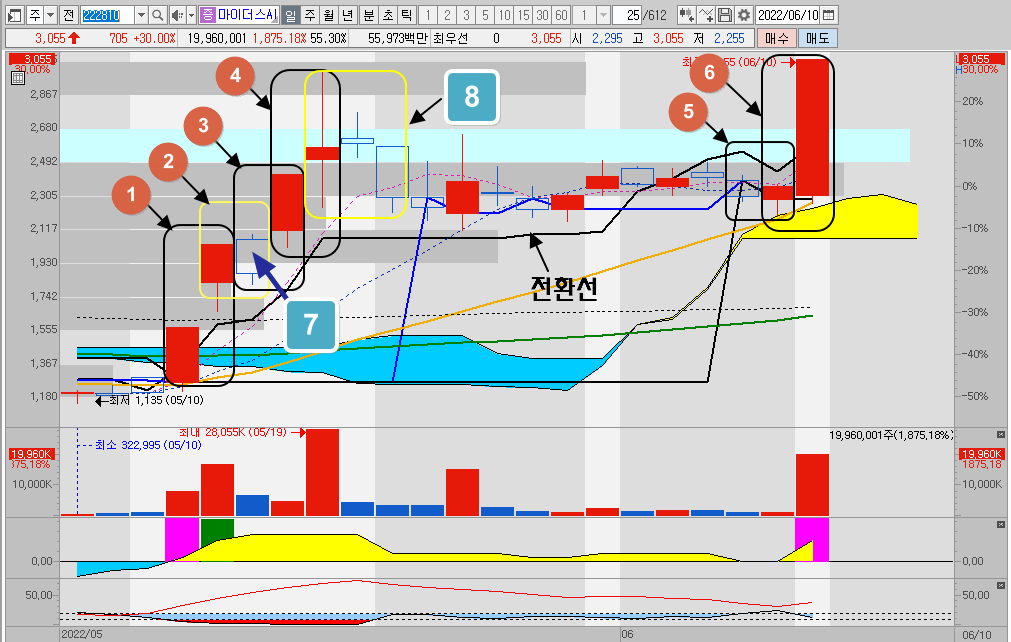Click the 최소 322,995 (05/10) label

(148, 445)
